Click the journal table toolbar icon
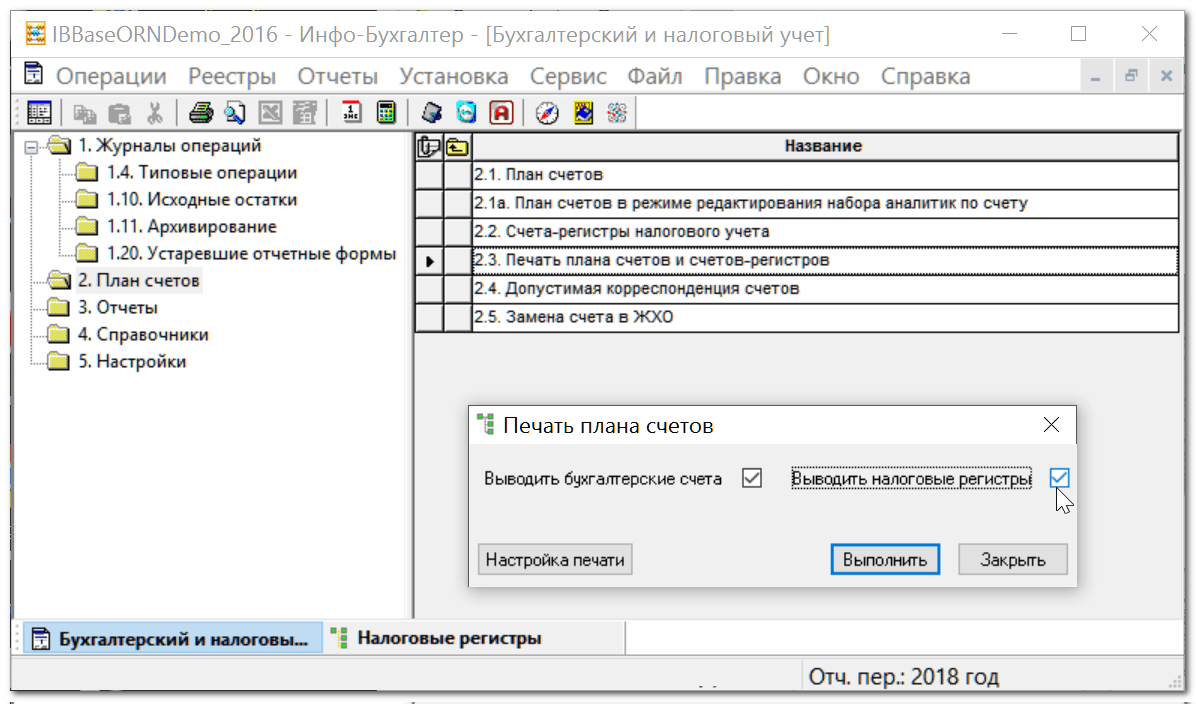Image resolution: width=1196 pixels, height=704 pixels. [x=39, y=113]
